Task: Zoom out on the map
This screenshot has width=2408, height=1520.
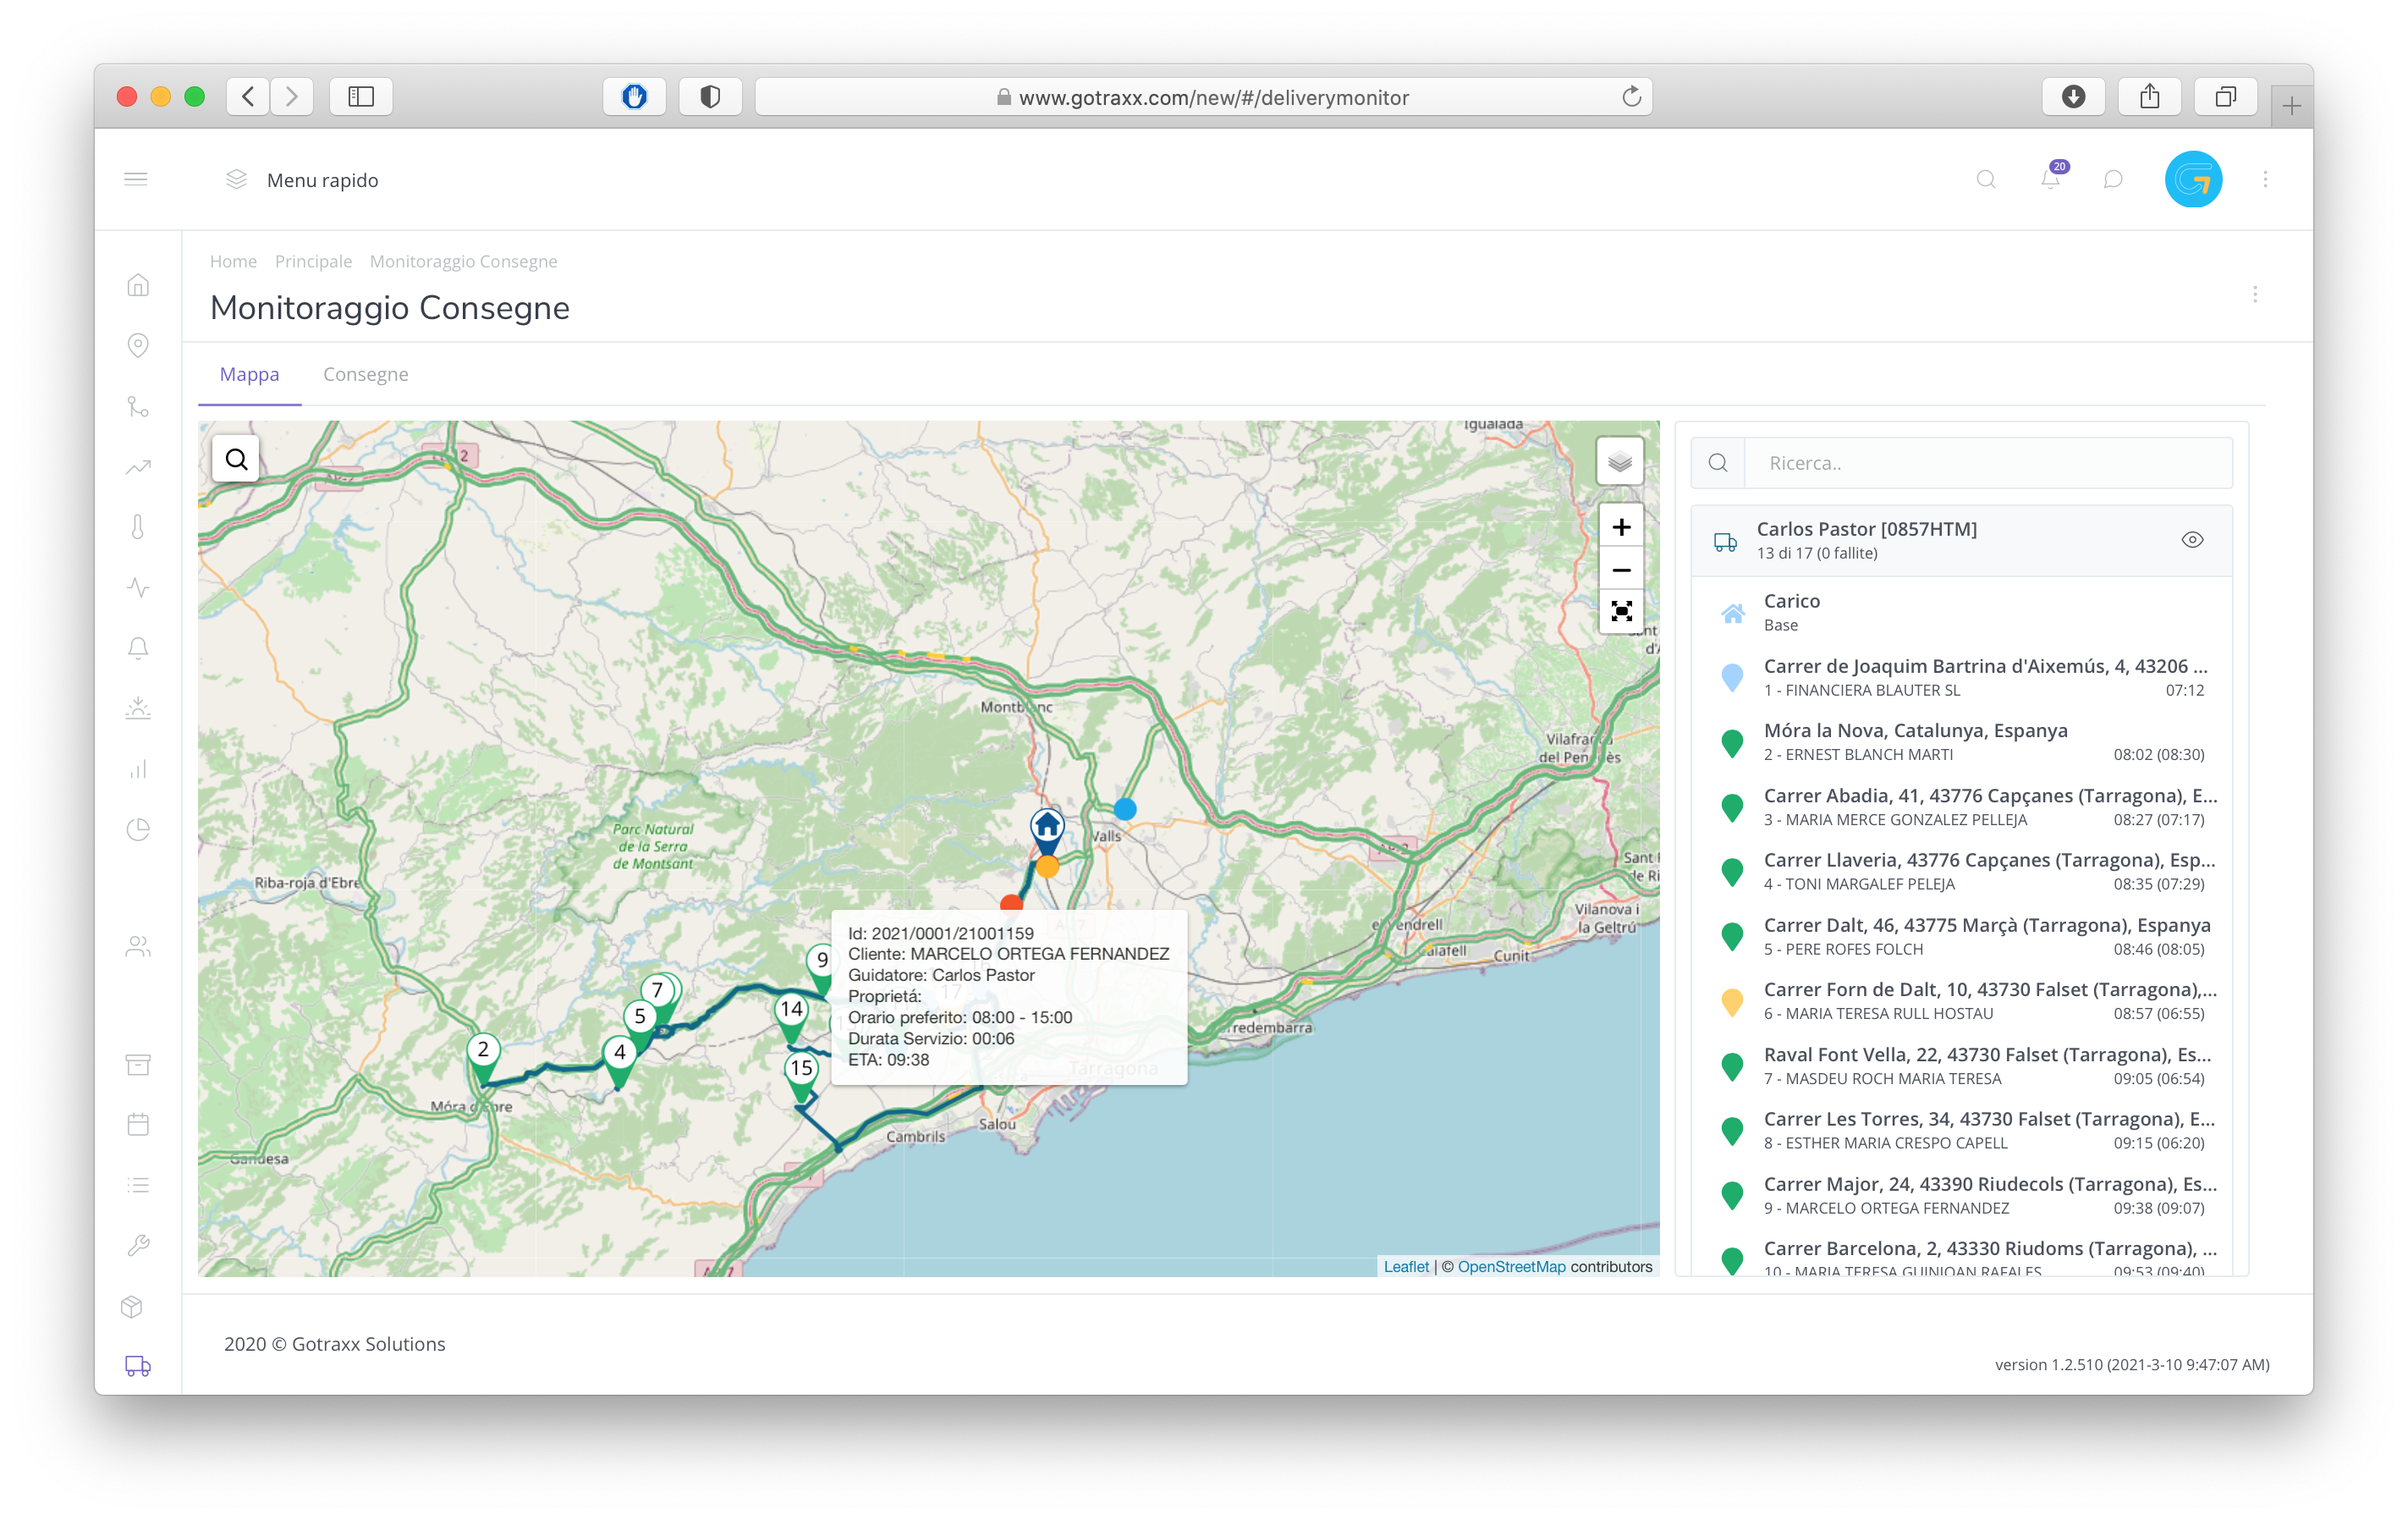Action: pos(1621,570)
